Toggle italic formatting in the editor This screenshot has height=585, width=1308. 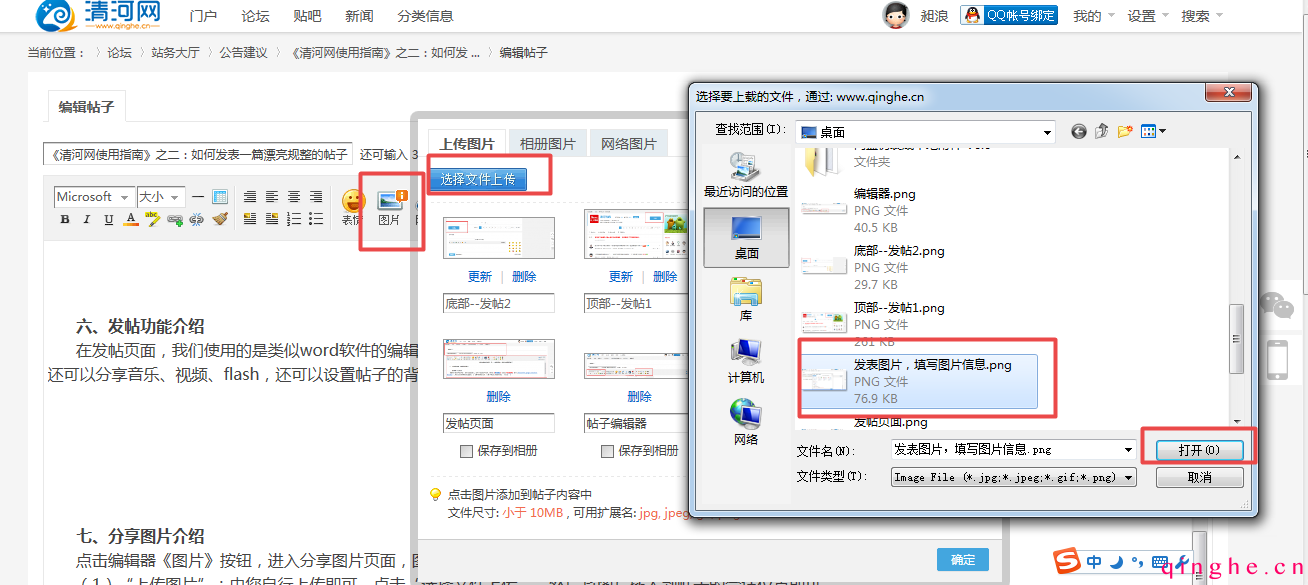tap(87, 219)
